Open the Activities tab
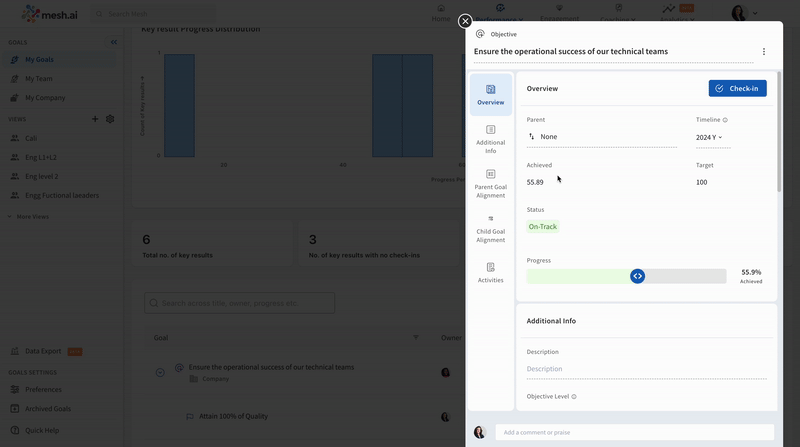Image resolution: width=800 pixels, height=447 pixels. coord(490,272)
